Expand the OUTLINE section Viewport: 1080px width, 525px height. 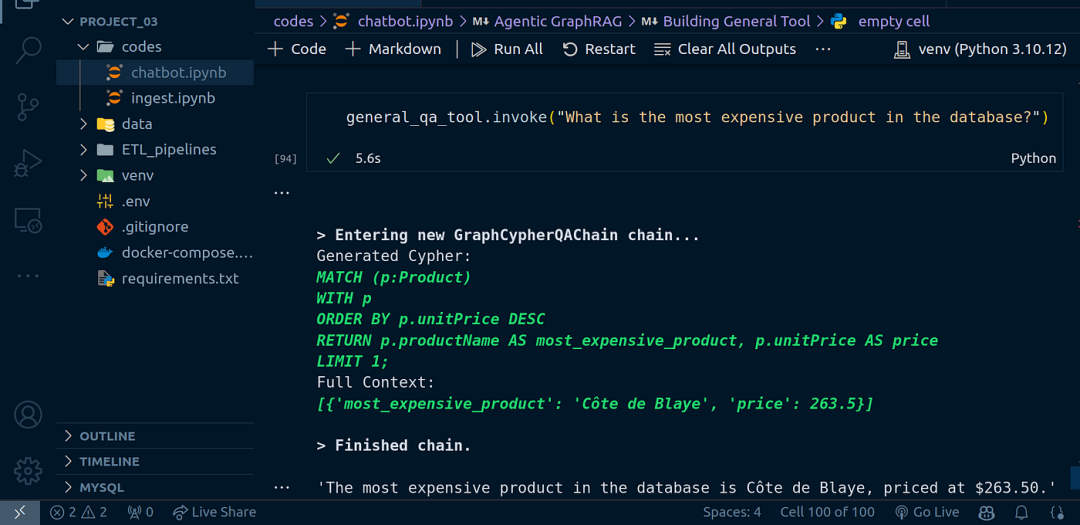tap(107, 436)
